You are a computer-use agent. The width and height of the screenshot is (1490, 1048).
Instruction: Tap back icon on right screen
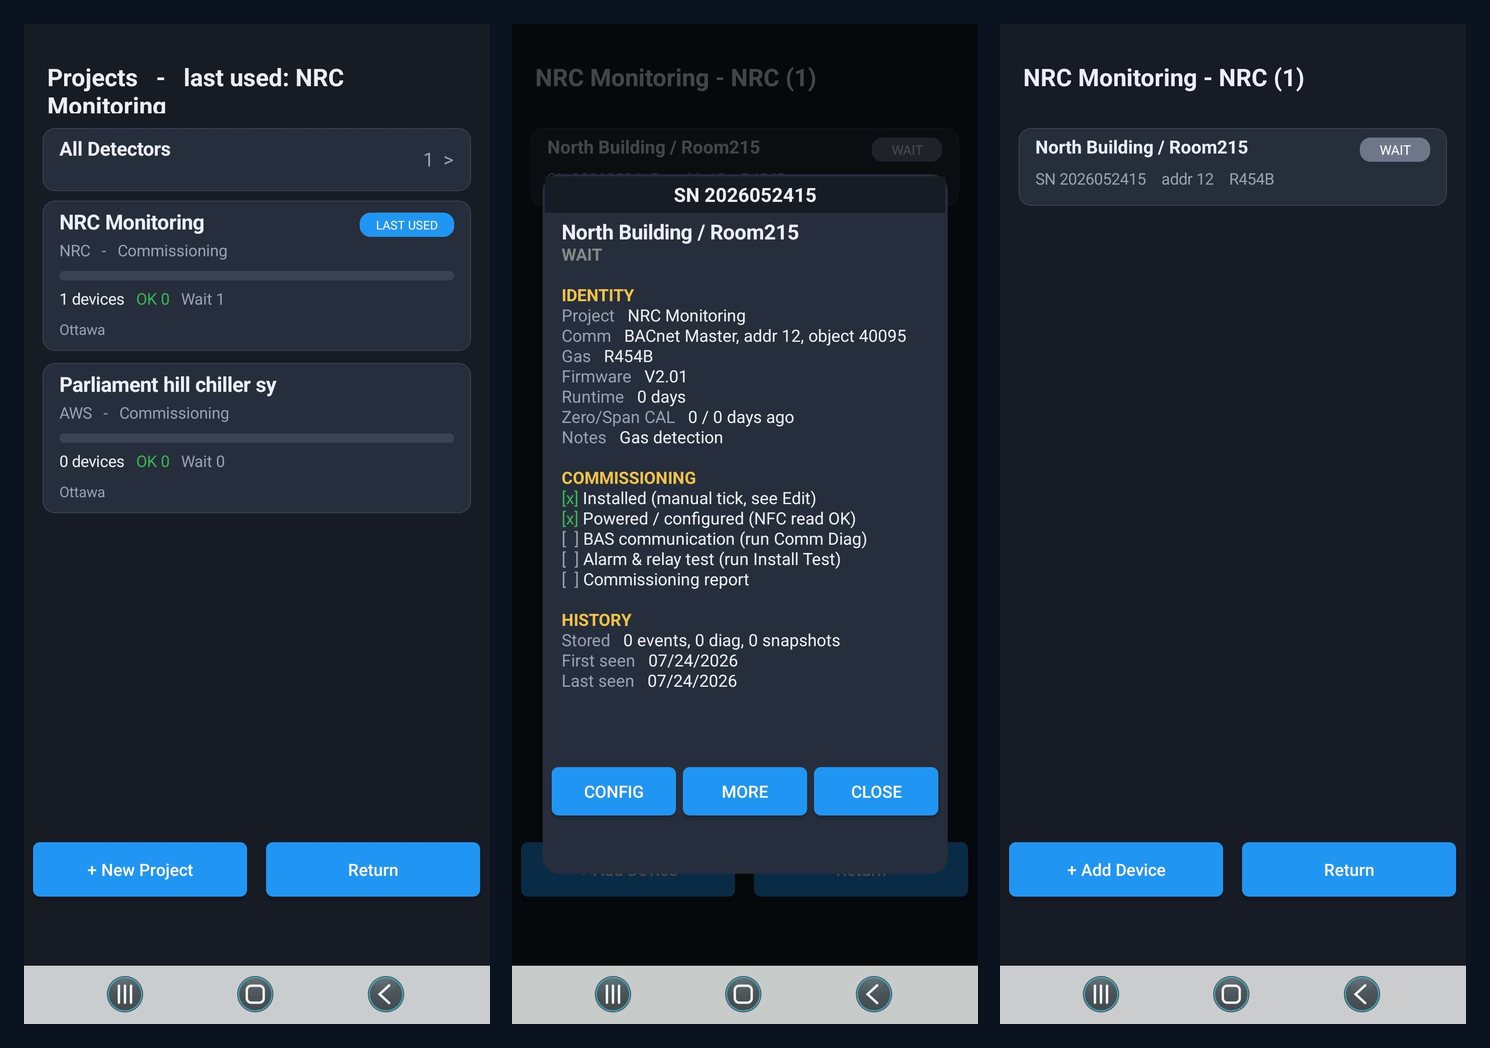click(1362, 994)
